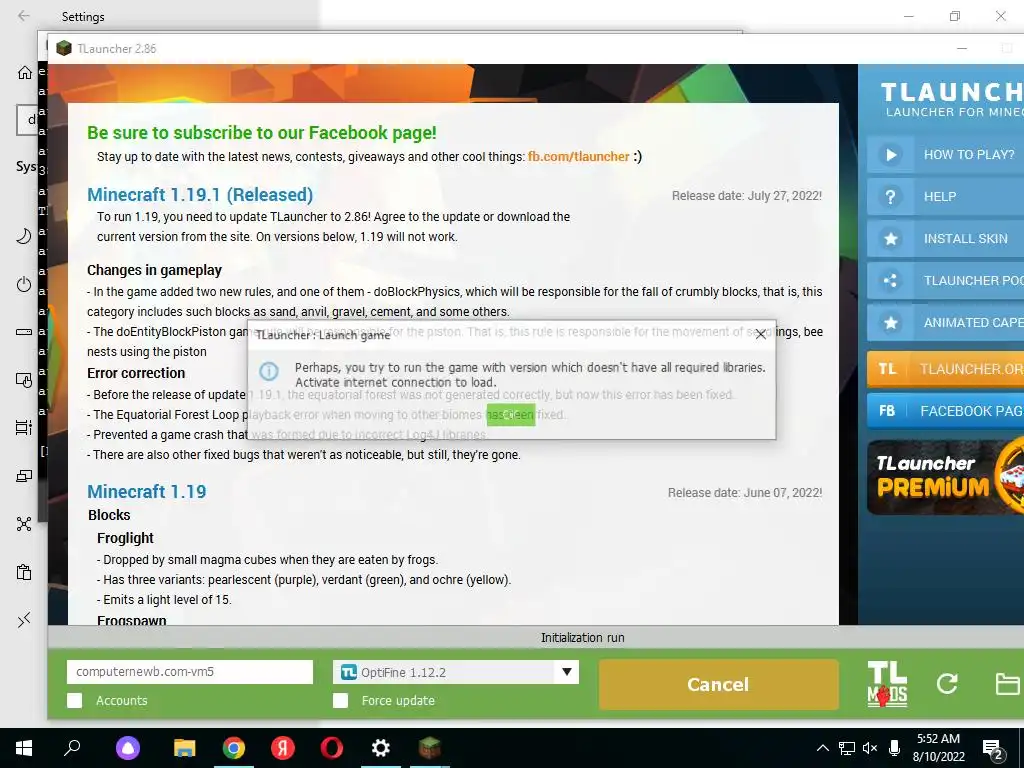Click the TL Mods icon
The image size is (1024, 768).
(x=887, y=684)
